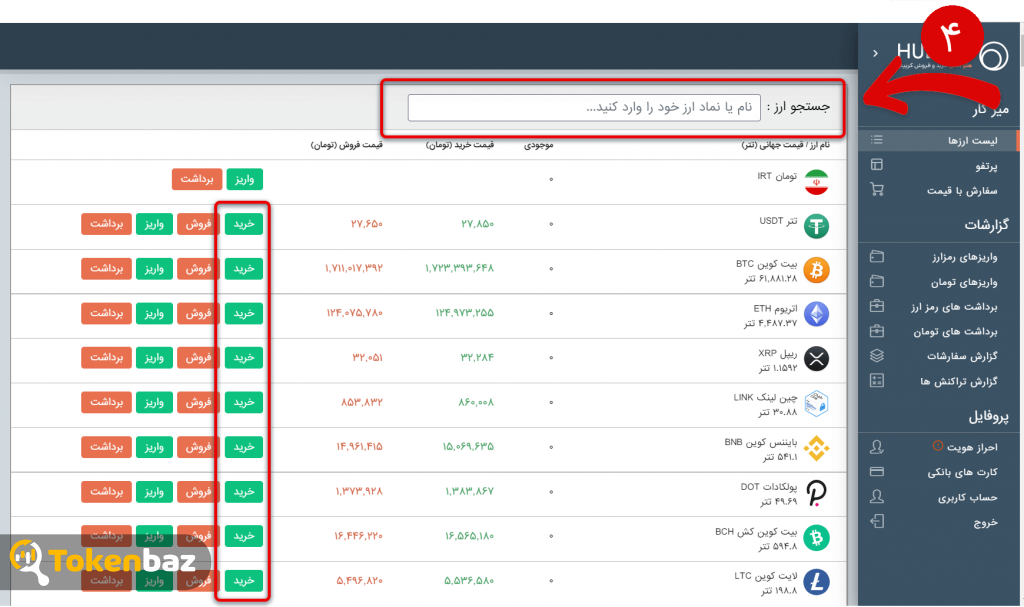Click فروش button for USDT
1024x607 pixels.
tap(198, 224)
